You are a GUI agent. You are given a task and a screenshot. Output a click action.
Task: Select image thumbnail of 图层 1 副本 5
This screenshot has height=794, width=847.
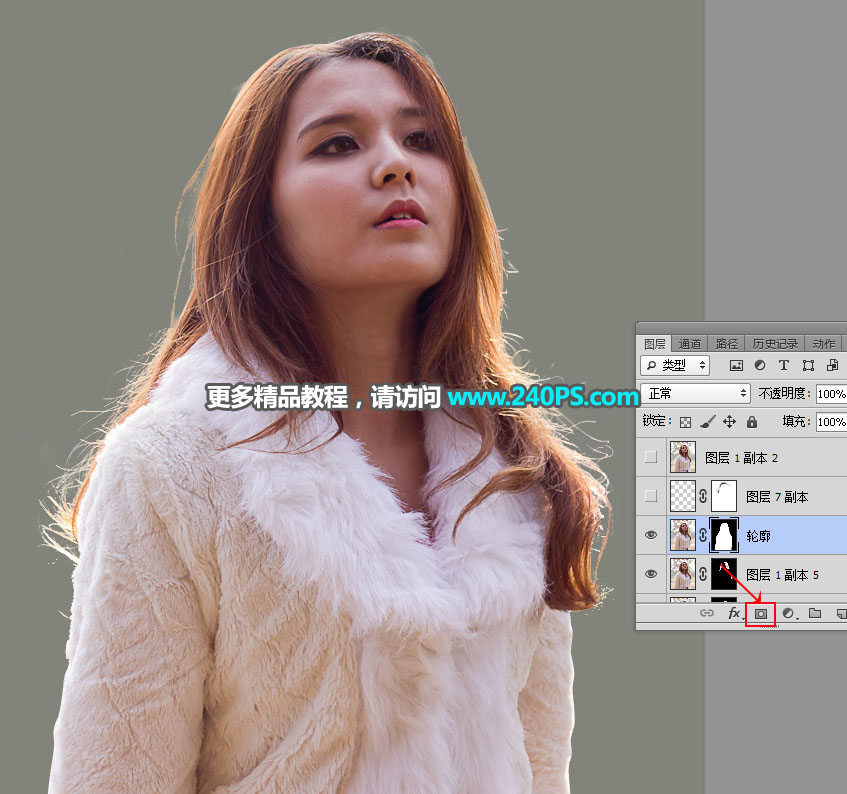683,574
